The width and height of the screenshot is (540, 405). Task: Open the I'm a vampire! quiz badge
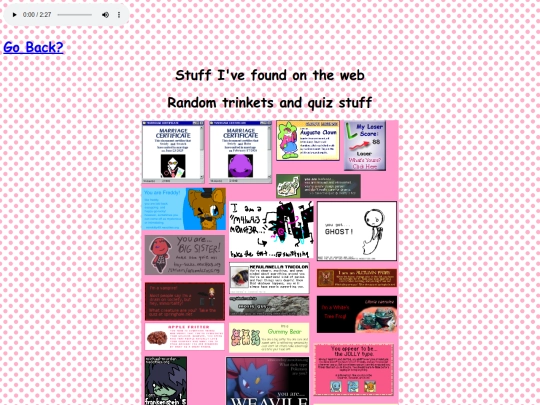(185, 301)
